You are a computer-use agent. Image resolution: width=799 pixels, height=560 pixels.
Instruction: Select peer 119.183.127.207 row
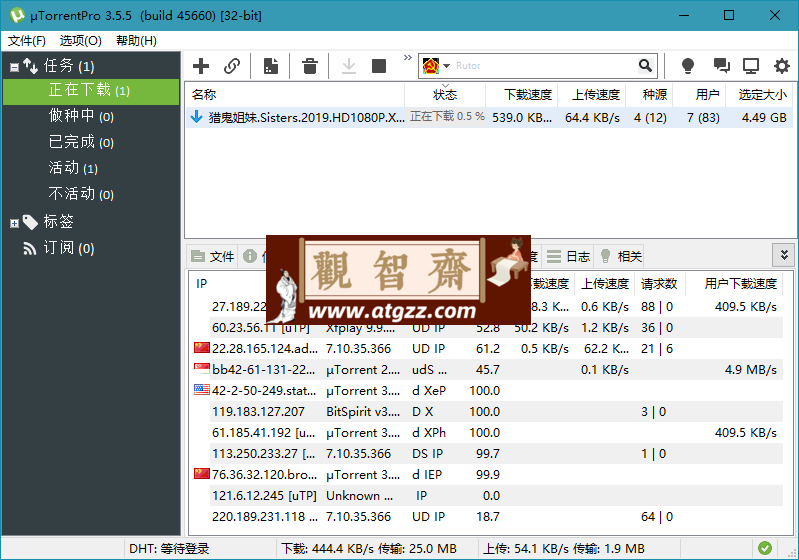[x=487, y=412]
